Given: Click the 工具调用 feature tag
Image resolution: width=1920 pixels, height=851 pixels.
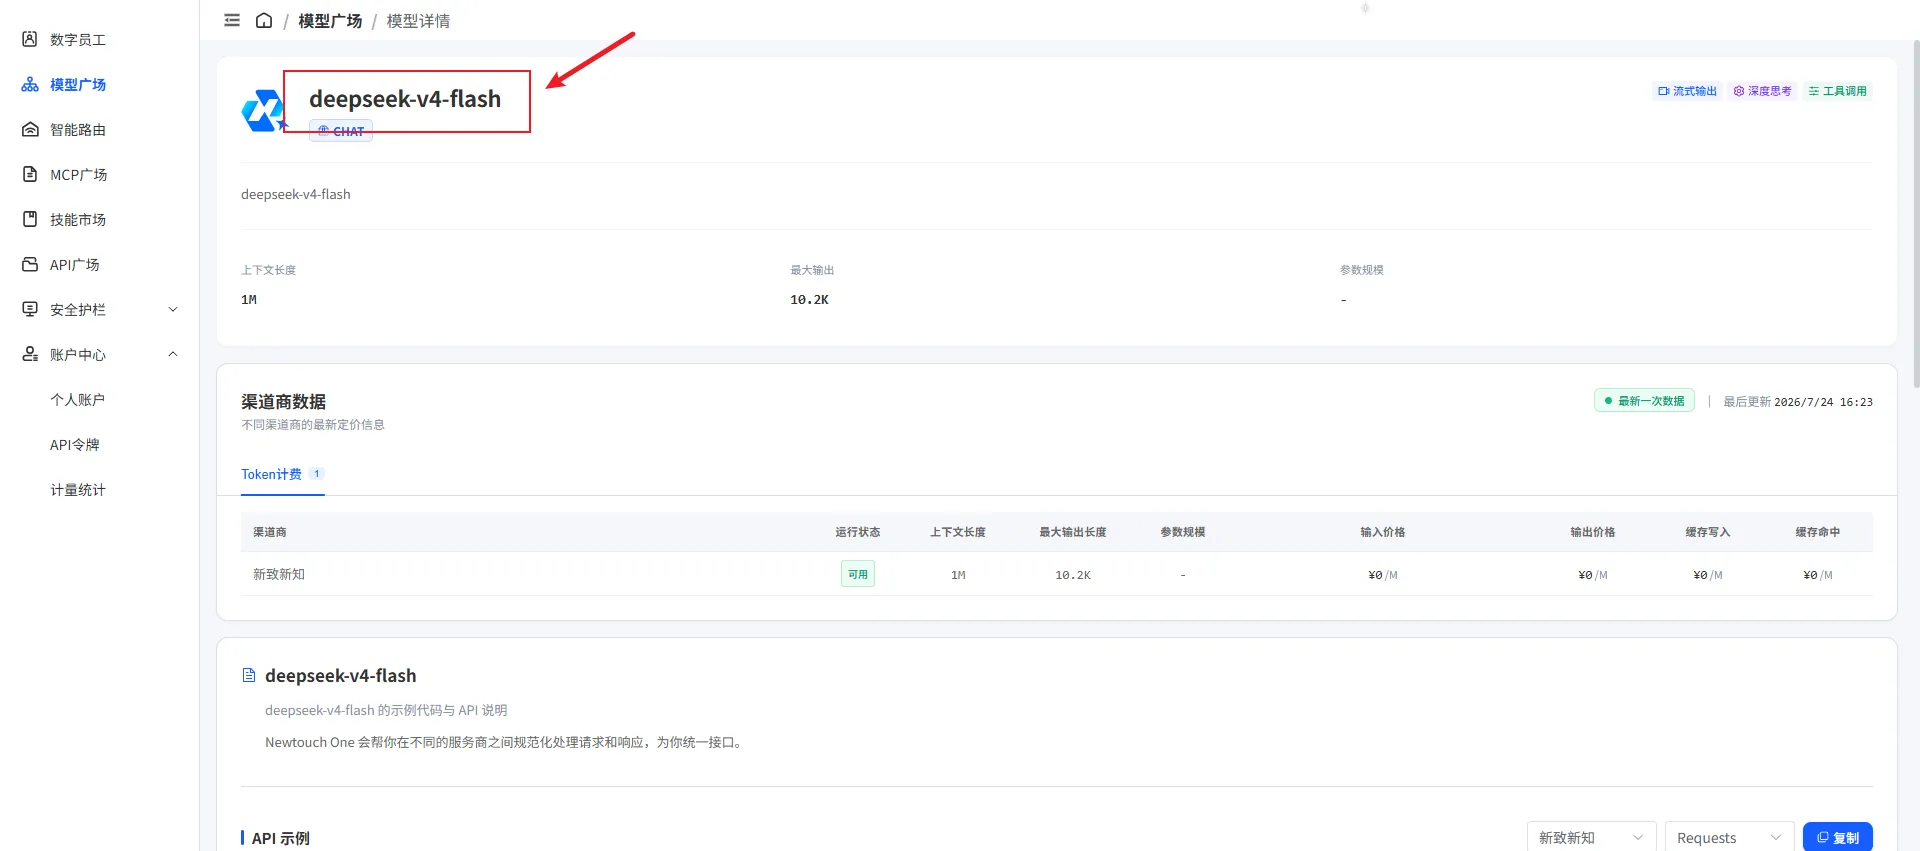Looking at the screenshot, I should pyautogui.click(x=1837, y=91).
